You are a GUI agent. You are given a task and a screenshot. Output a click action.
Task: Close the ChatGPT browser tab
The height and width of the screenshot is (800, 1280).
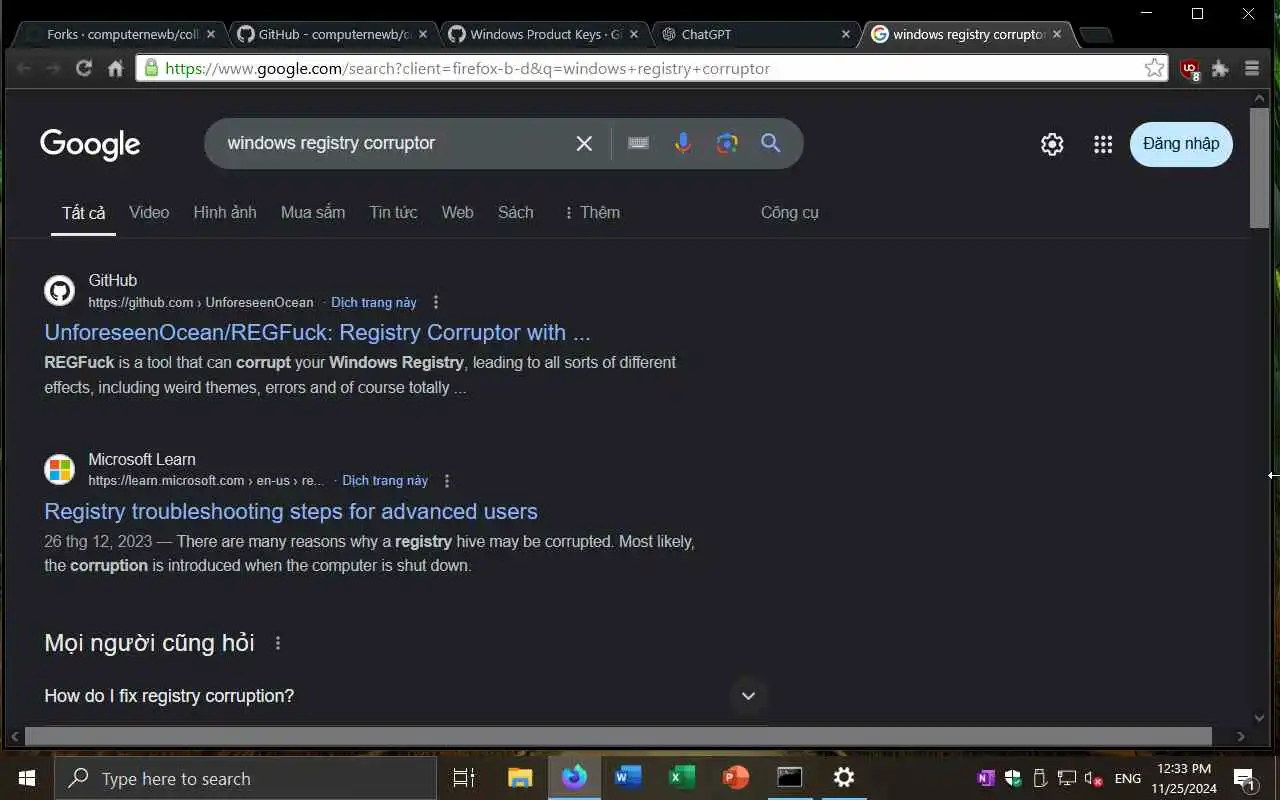845,34
